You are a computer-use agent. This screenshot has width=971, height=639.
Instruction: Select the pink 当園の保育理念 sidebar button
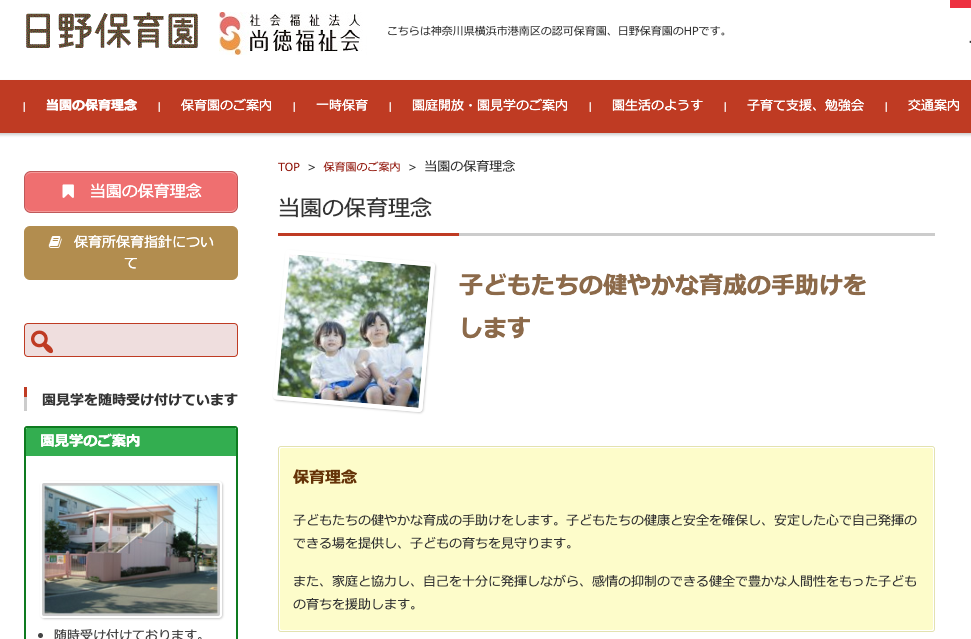pos(131,192)
